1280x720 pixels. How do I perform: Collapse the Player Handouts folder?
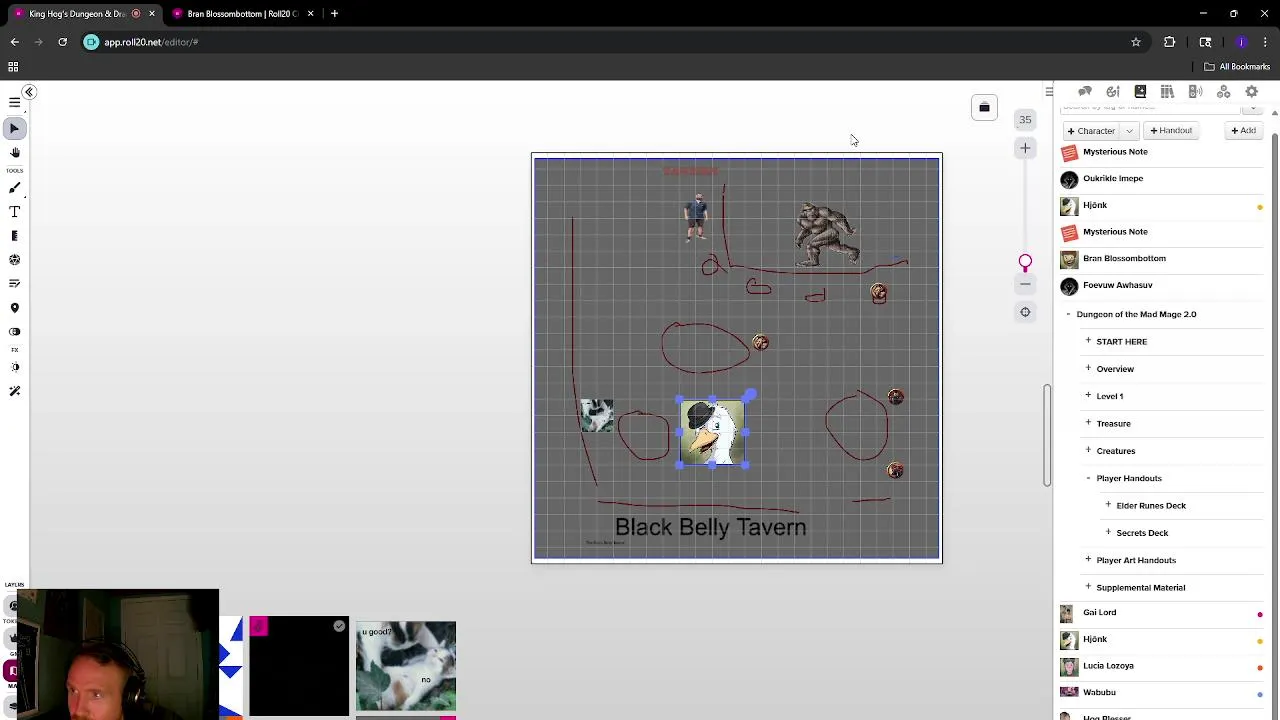pos(1088,478)
